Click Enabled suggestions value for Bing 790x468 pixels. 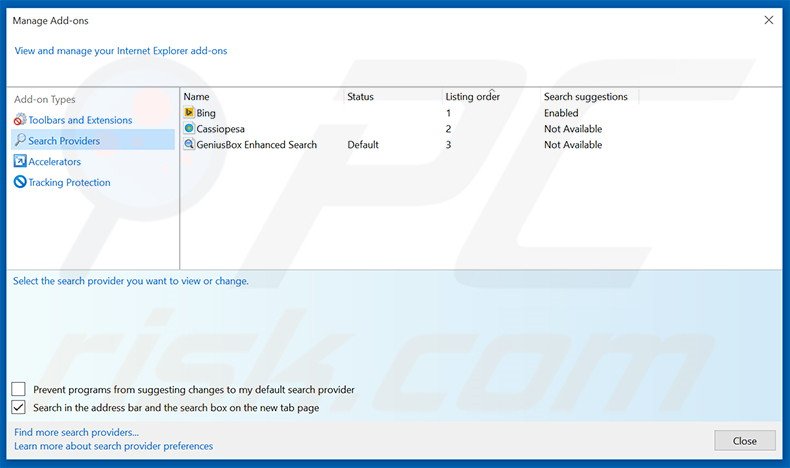(x=561, y=113)
